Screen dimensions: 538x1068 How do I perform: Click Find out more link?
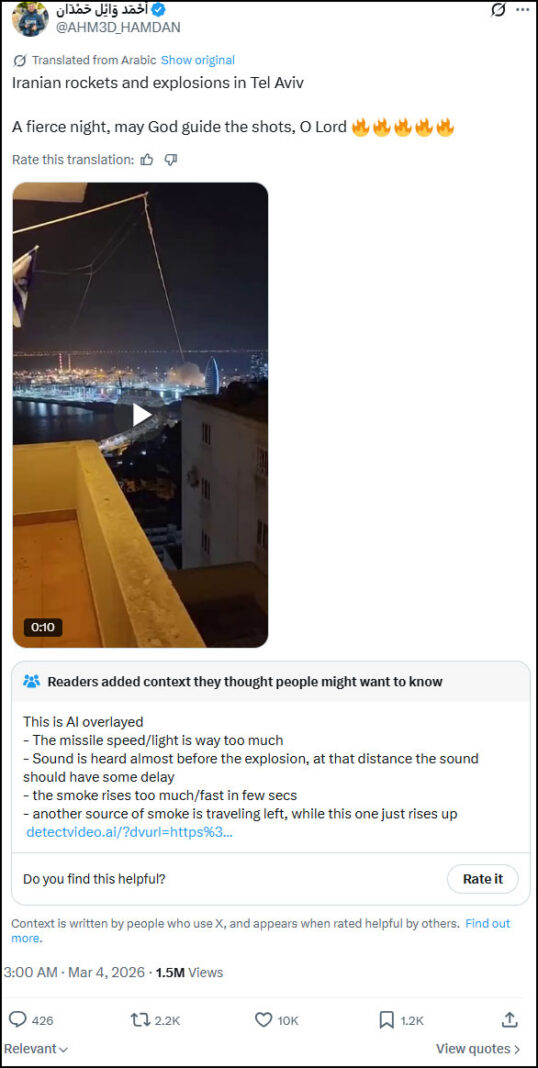pyautogui.click(x=488, y=924)
